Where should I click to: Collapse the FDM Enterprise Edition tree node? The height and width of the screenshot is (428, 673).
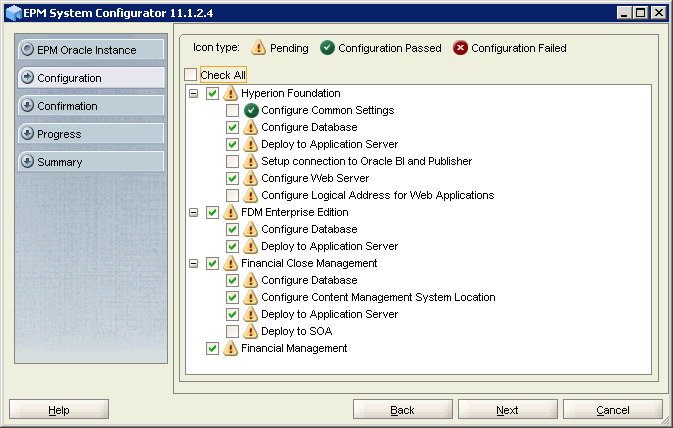pos(194,212)
